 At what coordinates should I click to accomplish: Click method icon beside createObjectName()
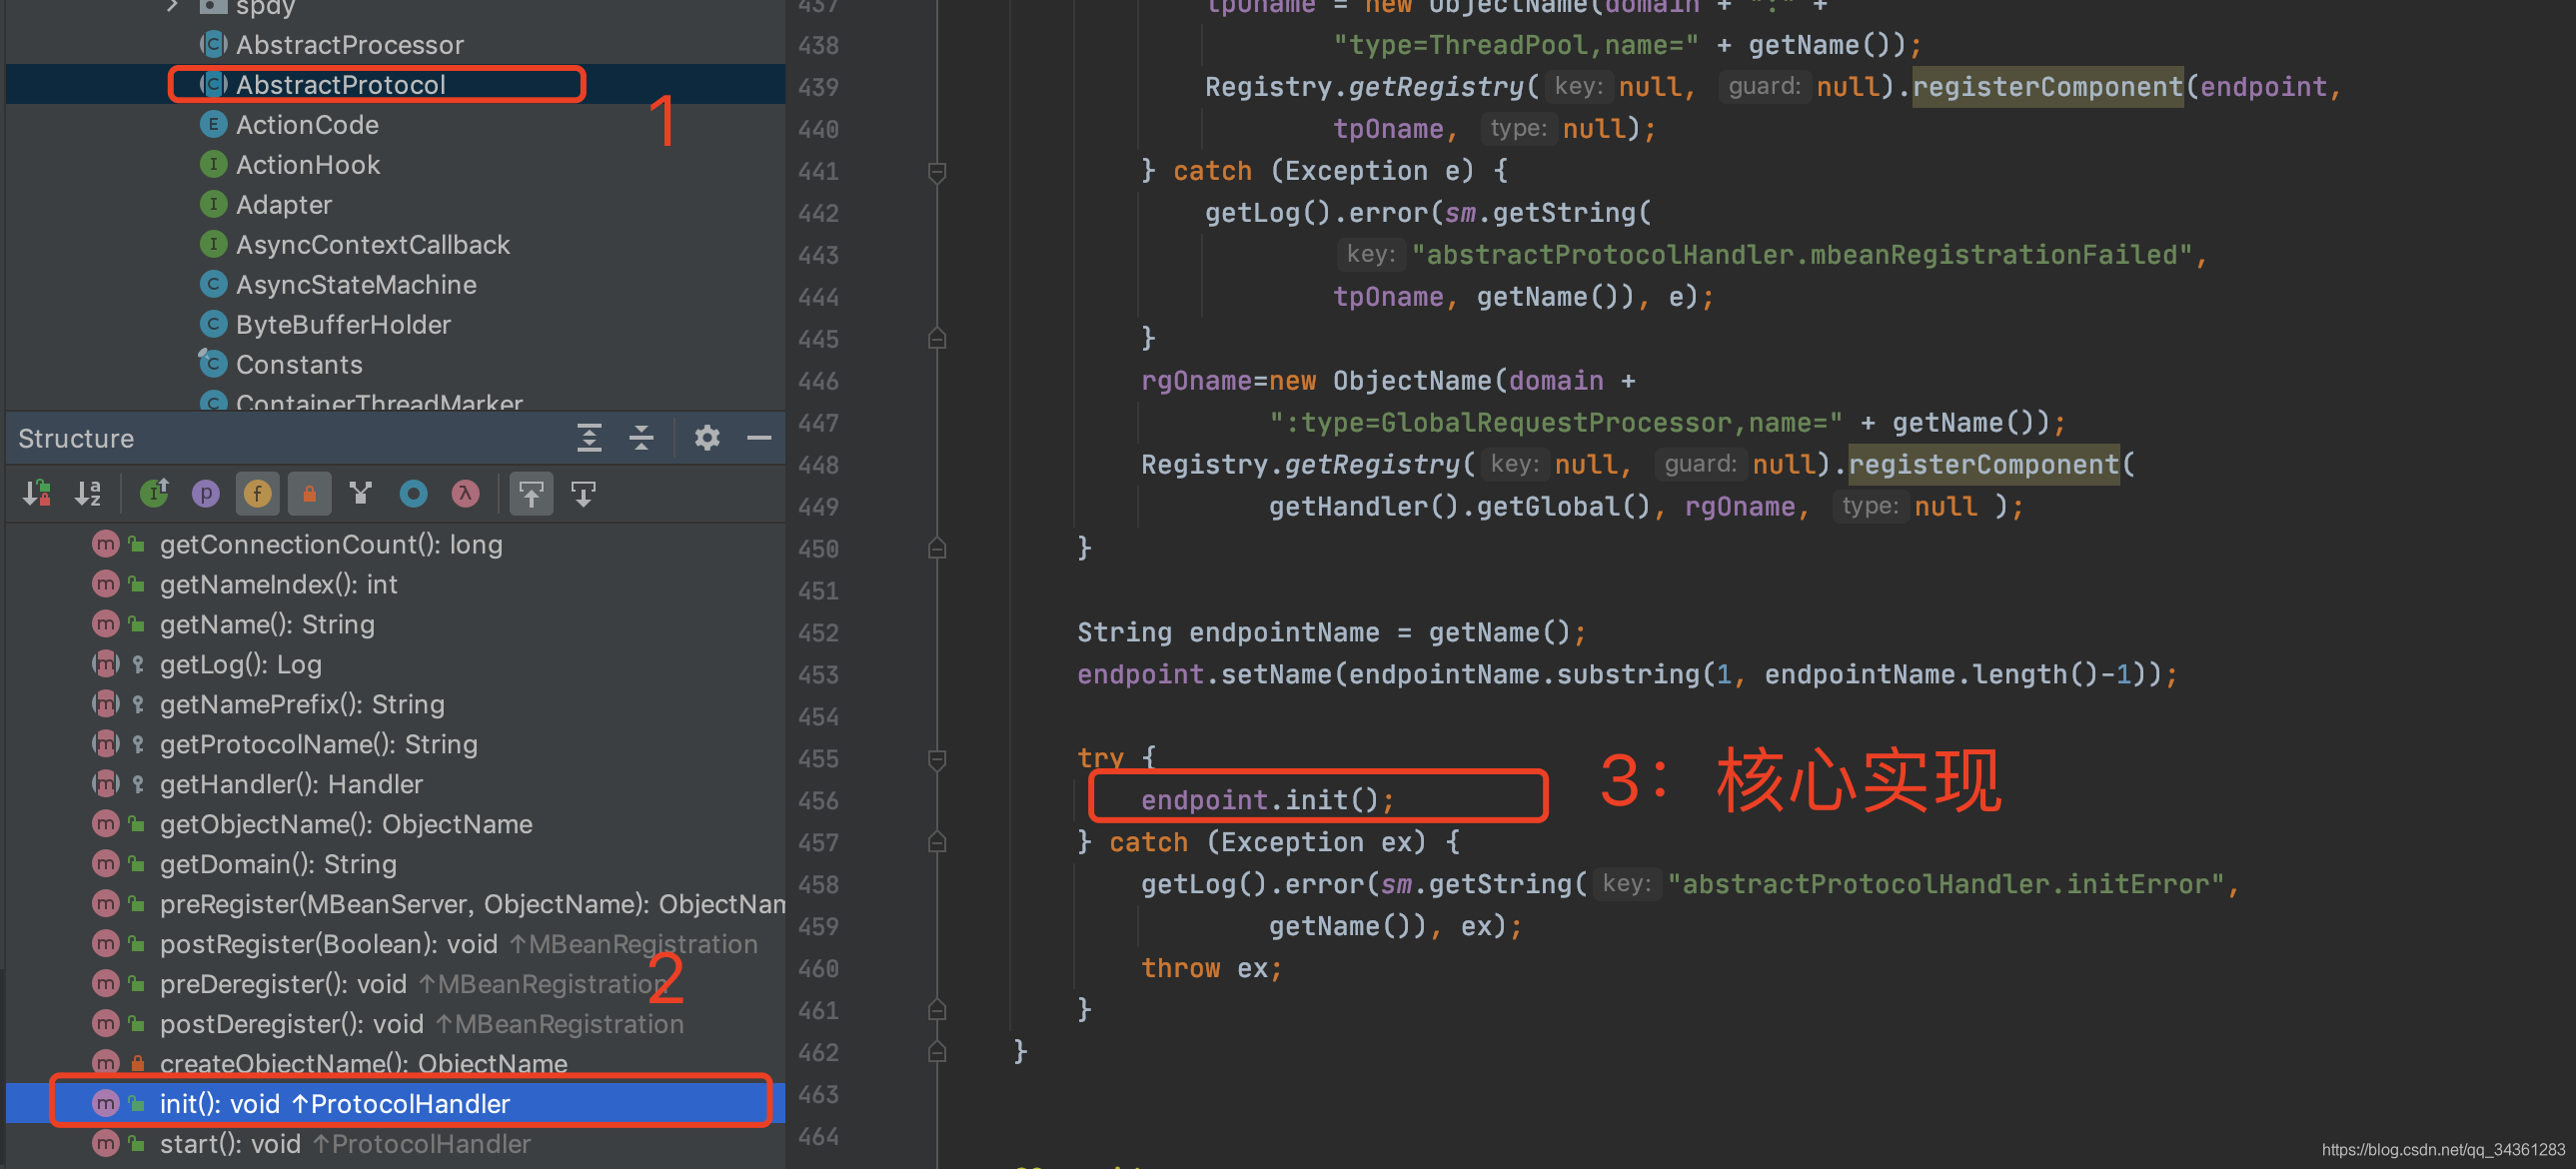pos(106,1062)
